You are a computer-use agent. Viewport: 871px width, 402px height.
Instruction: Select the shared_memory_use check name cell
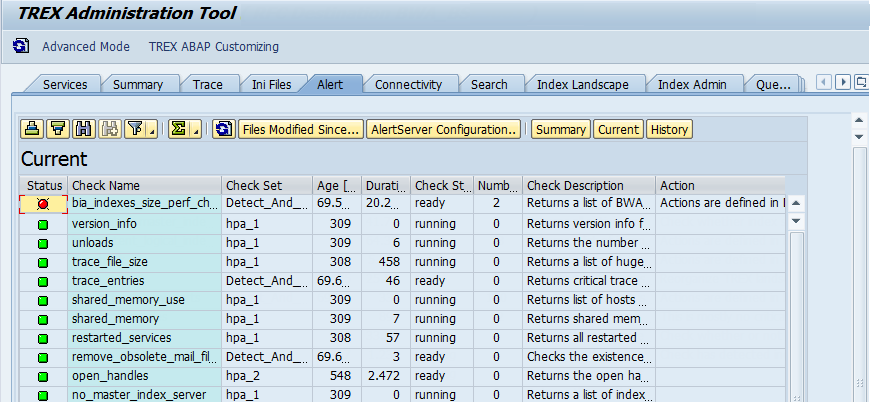[145, 300]
